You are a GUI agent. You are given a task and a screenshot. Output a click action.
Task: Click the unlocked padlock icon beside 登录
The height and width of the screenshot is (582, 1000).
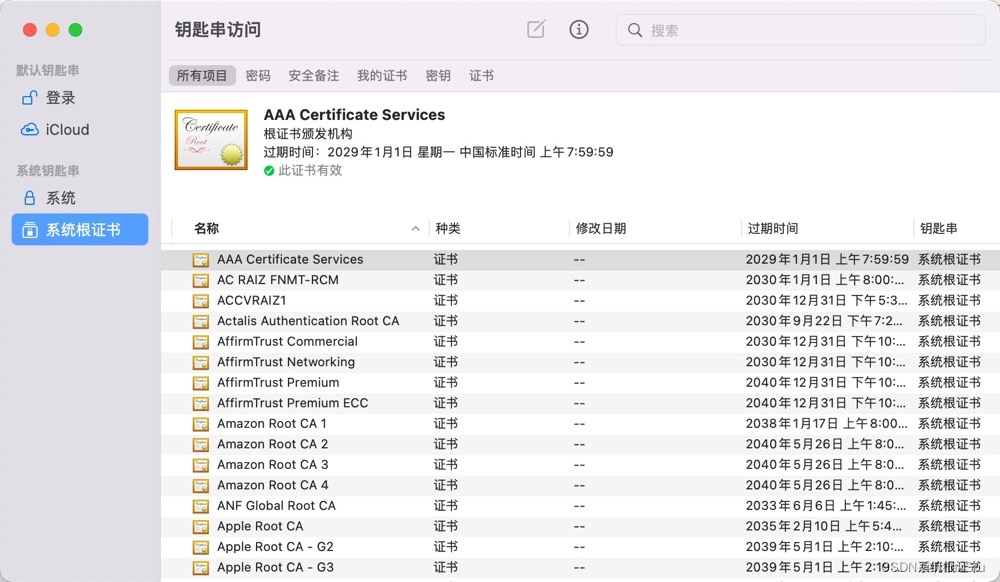pos(29,98)
